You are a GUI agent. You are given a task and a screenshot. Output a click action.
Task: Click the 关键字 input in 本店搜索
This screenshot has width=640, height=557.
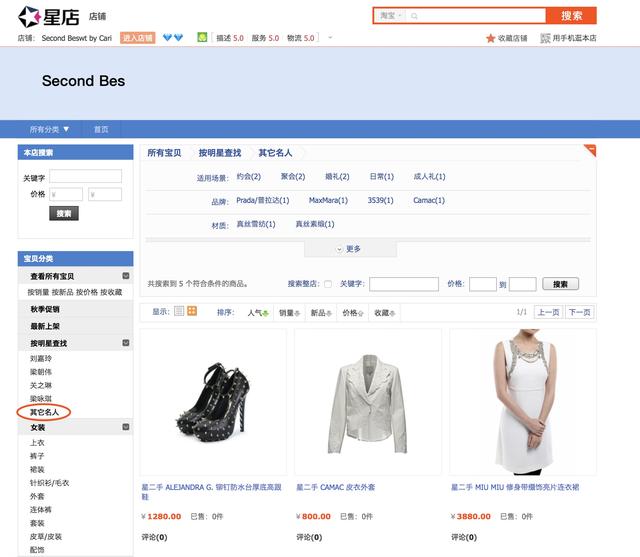(86, 176)
